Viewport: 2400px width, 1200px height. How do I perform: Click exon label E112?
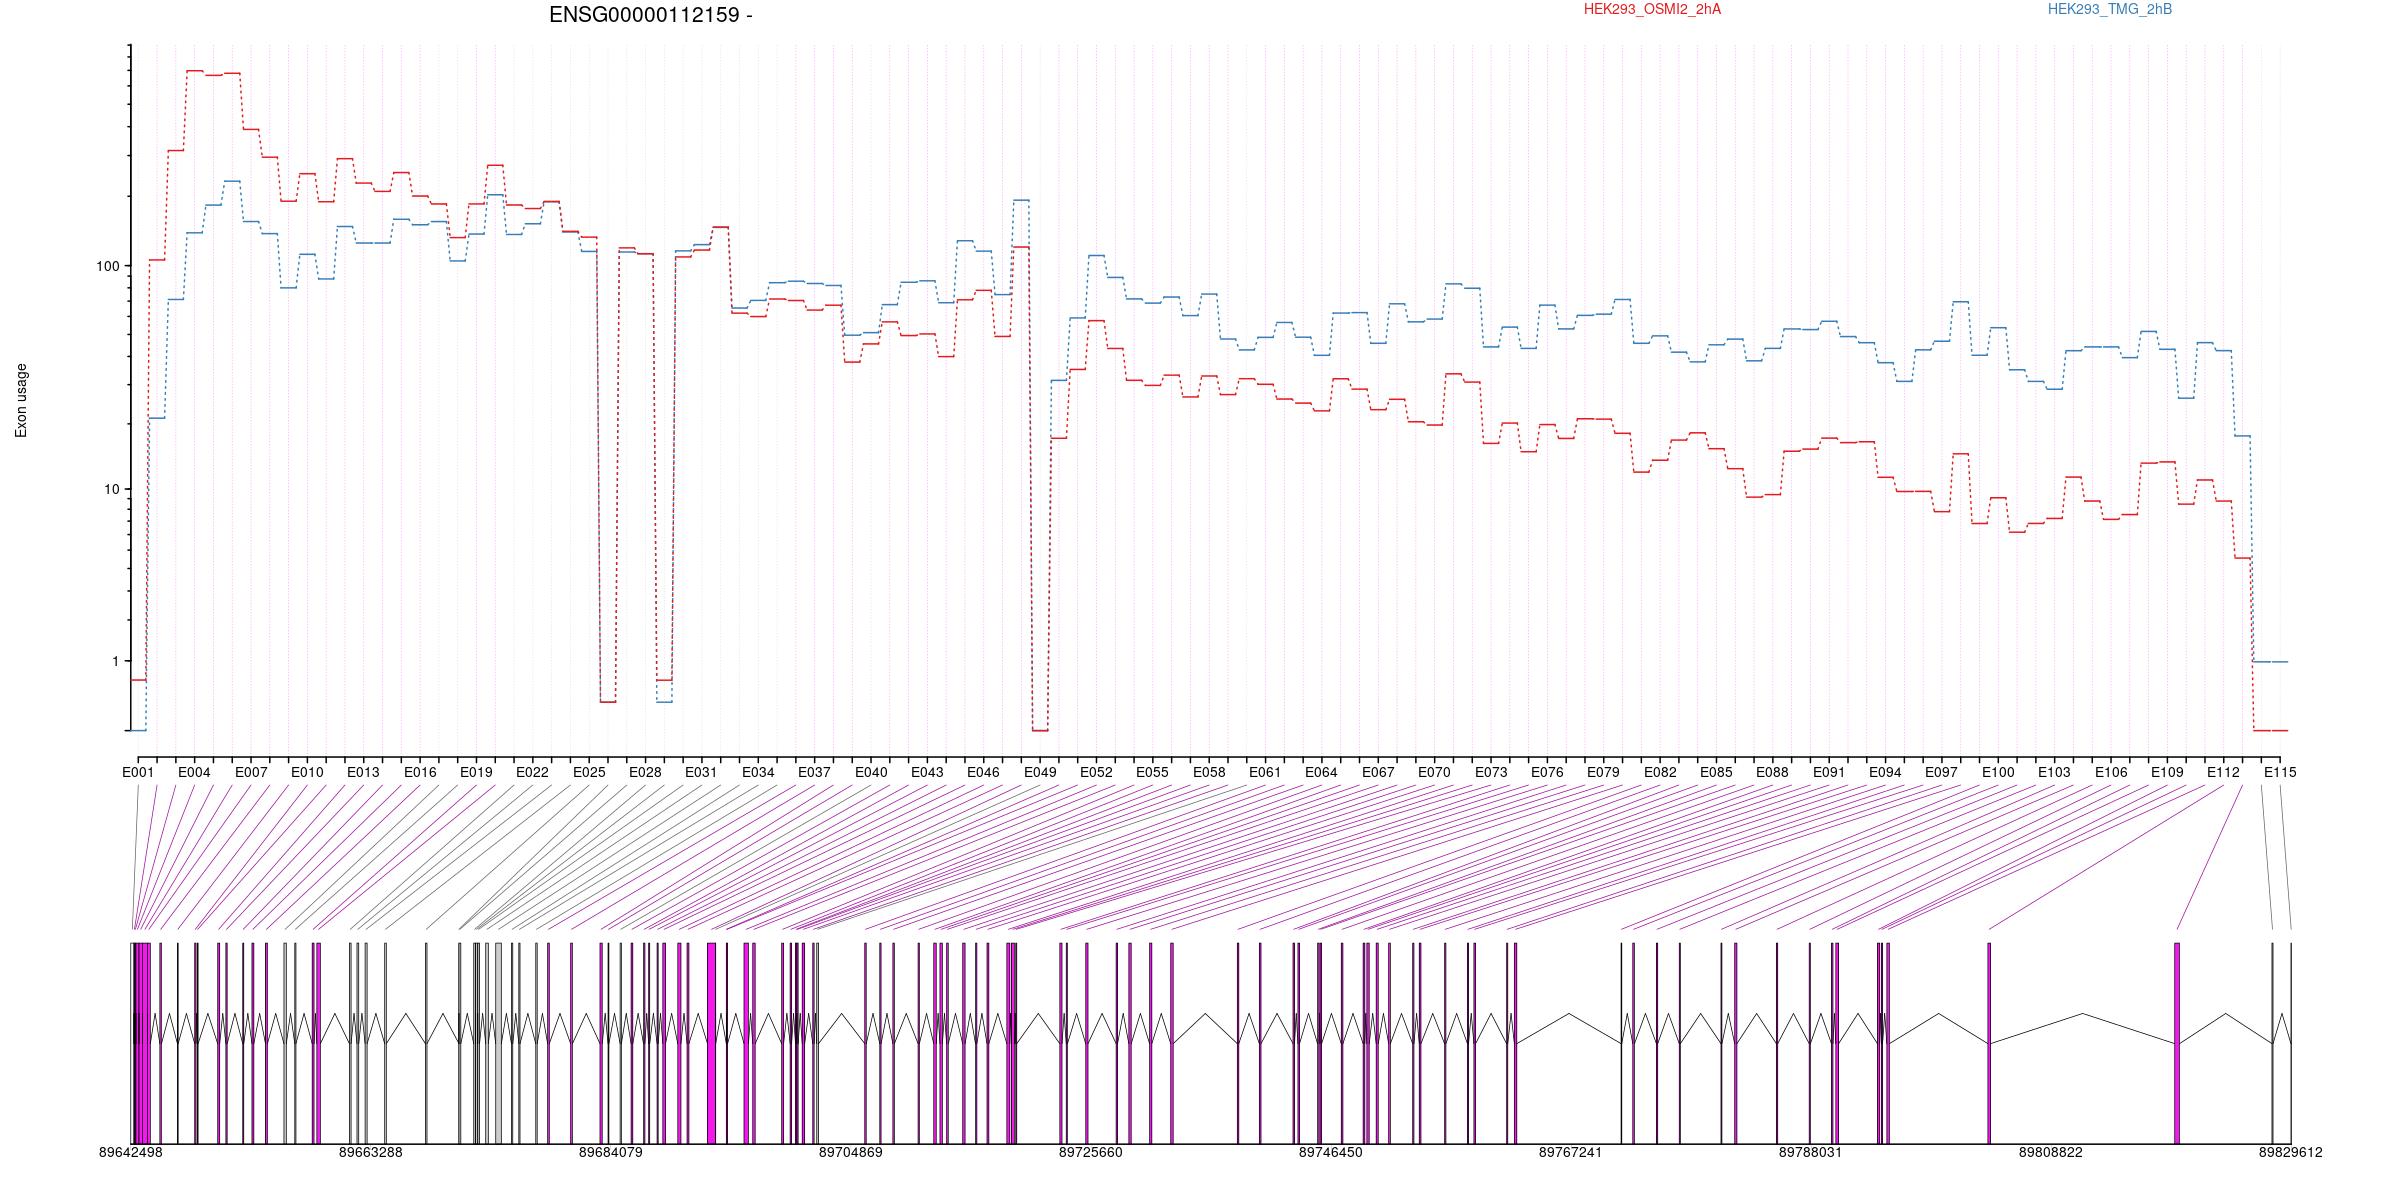pyautogui.click(x=2223, y=772)
